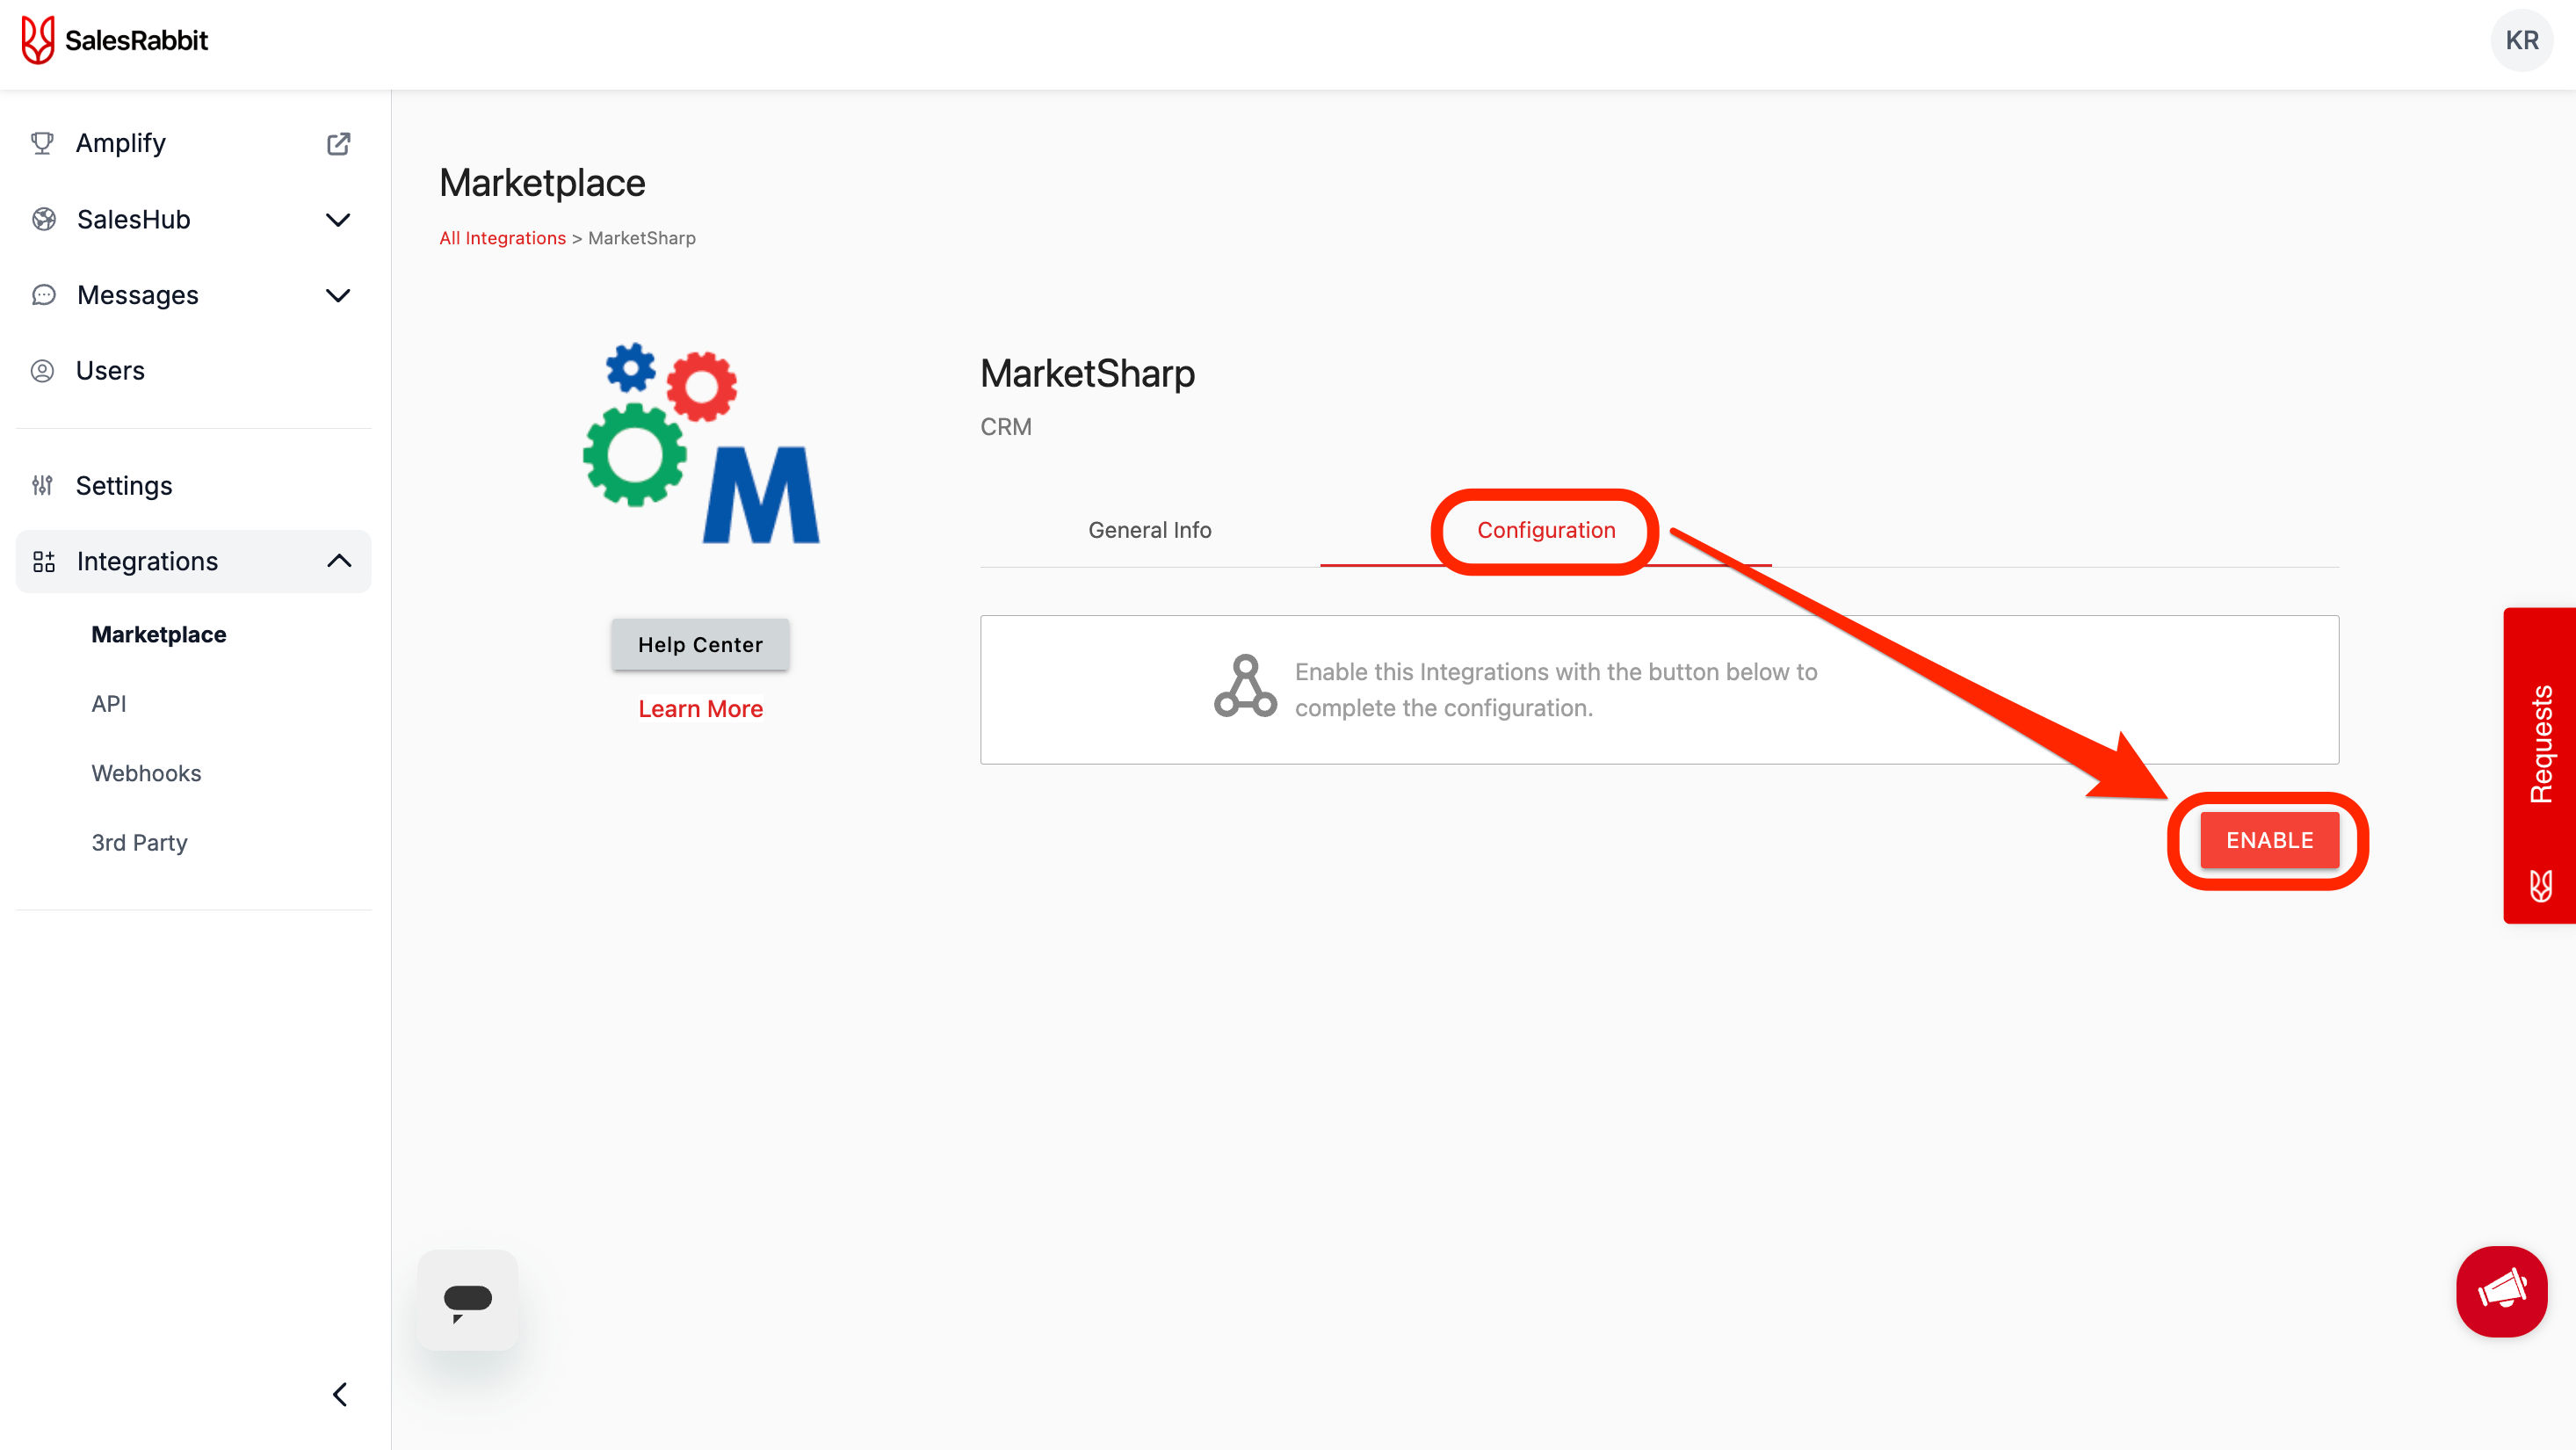The width and height of the screenshot is (2576, 1450).
Task: Collapse the sidebar with back arrow
Action: [x=340, y=1394]
